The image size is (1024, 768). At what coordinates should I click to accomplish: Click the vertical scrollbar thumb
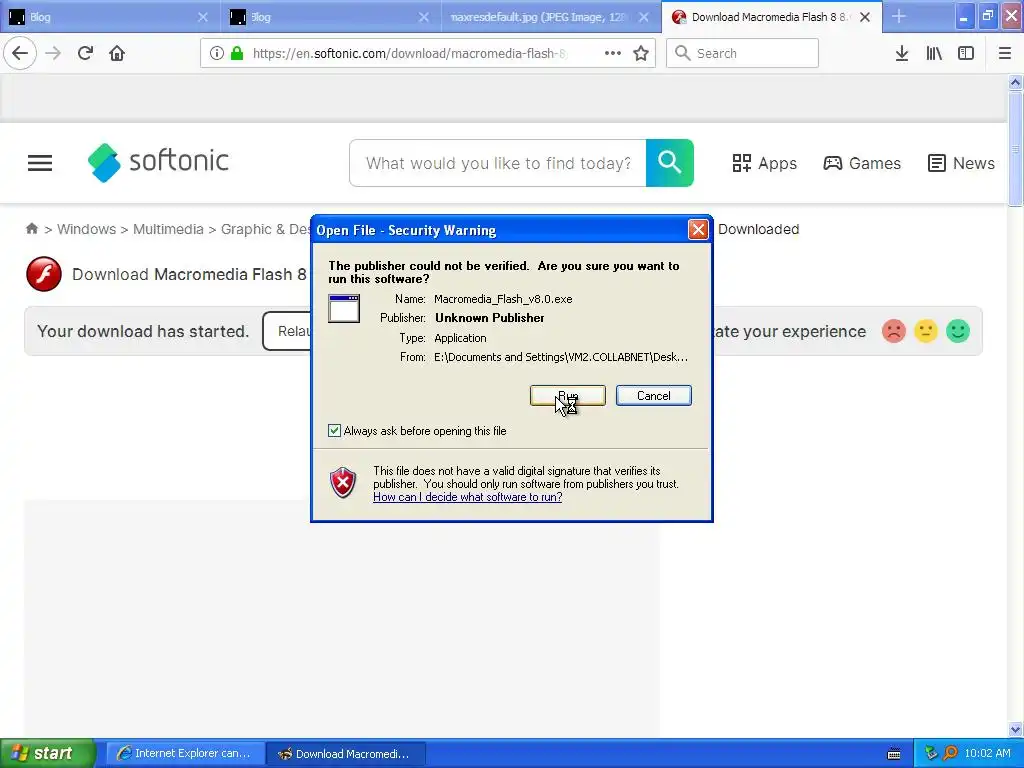point(1015,149)
